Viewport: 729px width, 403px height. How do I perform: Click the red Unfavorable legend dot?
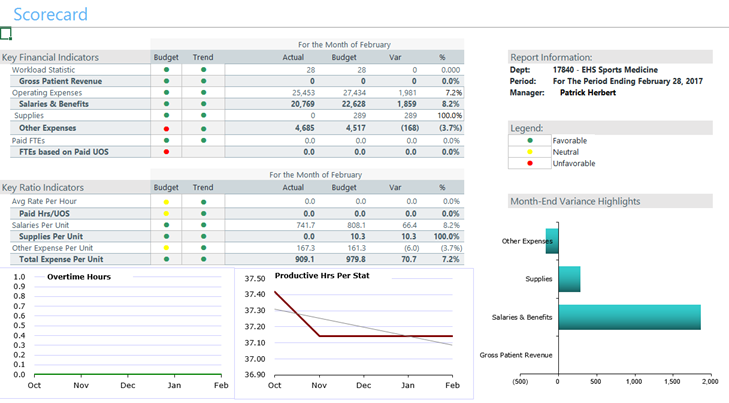530,163
